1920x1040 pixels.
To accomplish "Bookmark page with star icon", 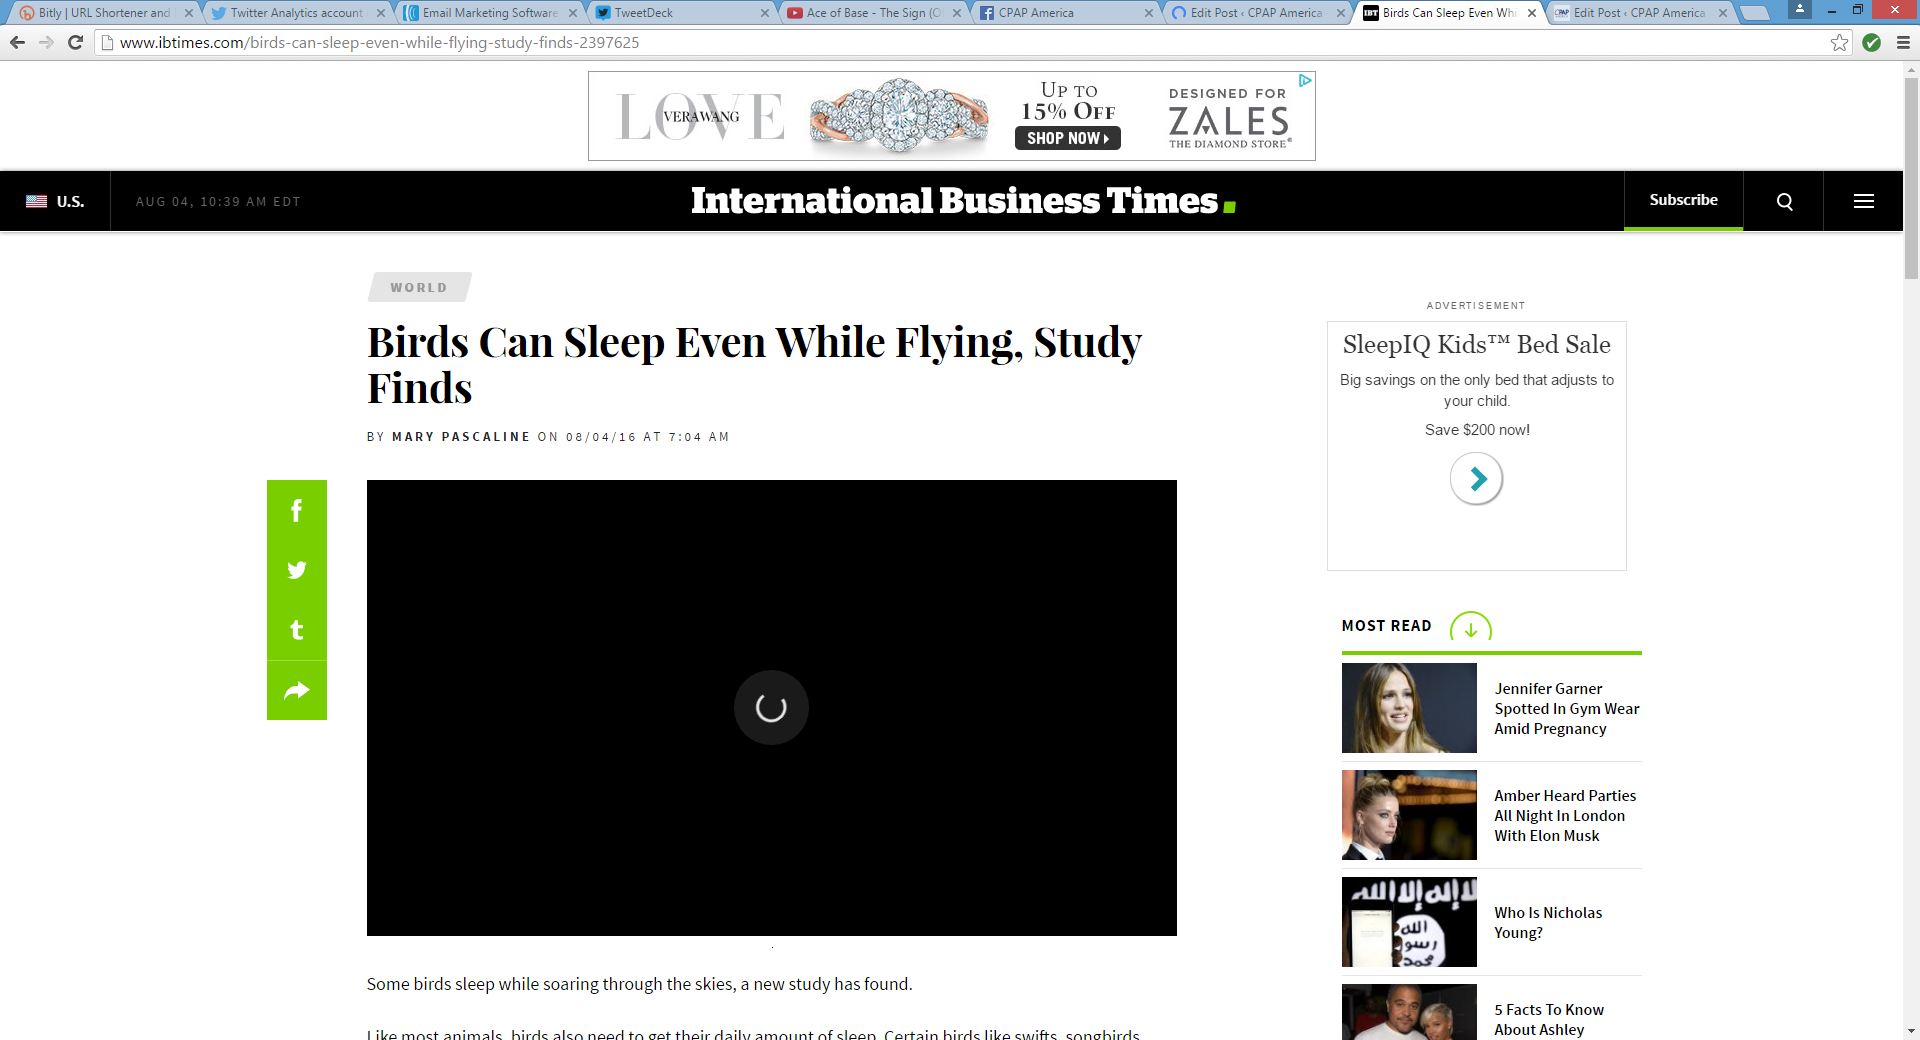I will click(1839, 43).
